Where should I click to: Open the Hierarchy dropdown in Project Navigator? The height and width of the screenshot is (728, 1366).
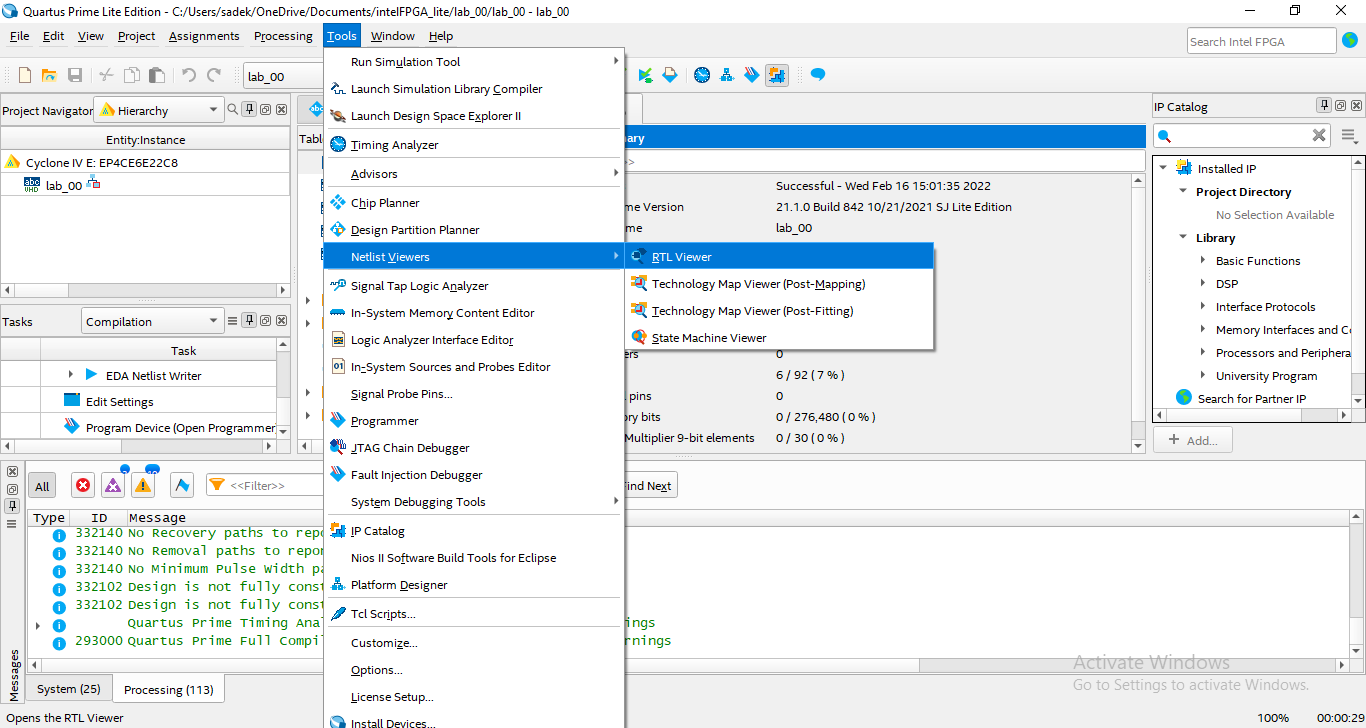(158, 110)
